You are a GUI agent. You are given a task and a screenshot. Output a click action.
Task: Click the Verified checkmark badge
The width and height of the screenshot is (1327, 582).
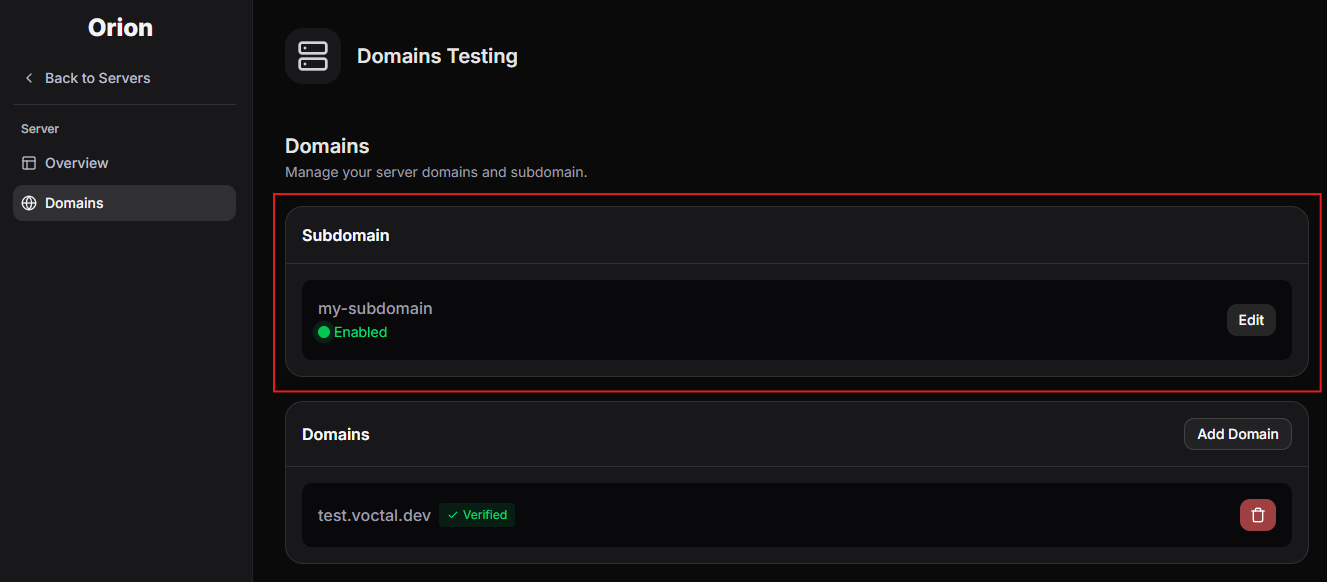(477, 515)
